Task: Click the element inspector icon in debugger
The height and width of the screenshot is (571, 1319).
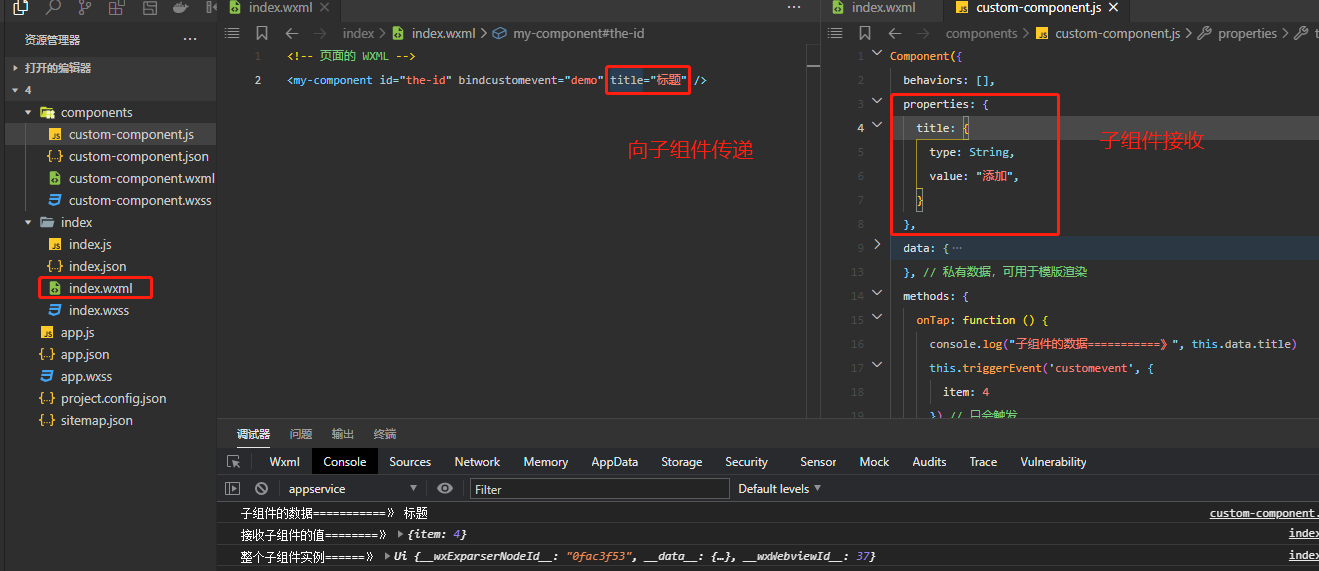Action: click(233, 462)
